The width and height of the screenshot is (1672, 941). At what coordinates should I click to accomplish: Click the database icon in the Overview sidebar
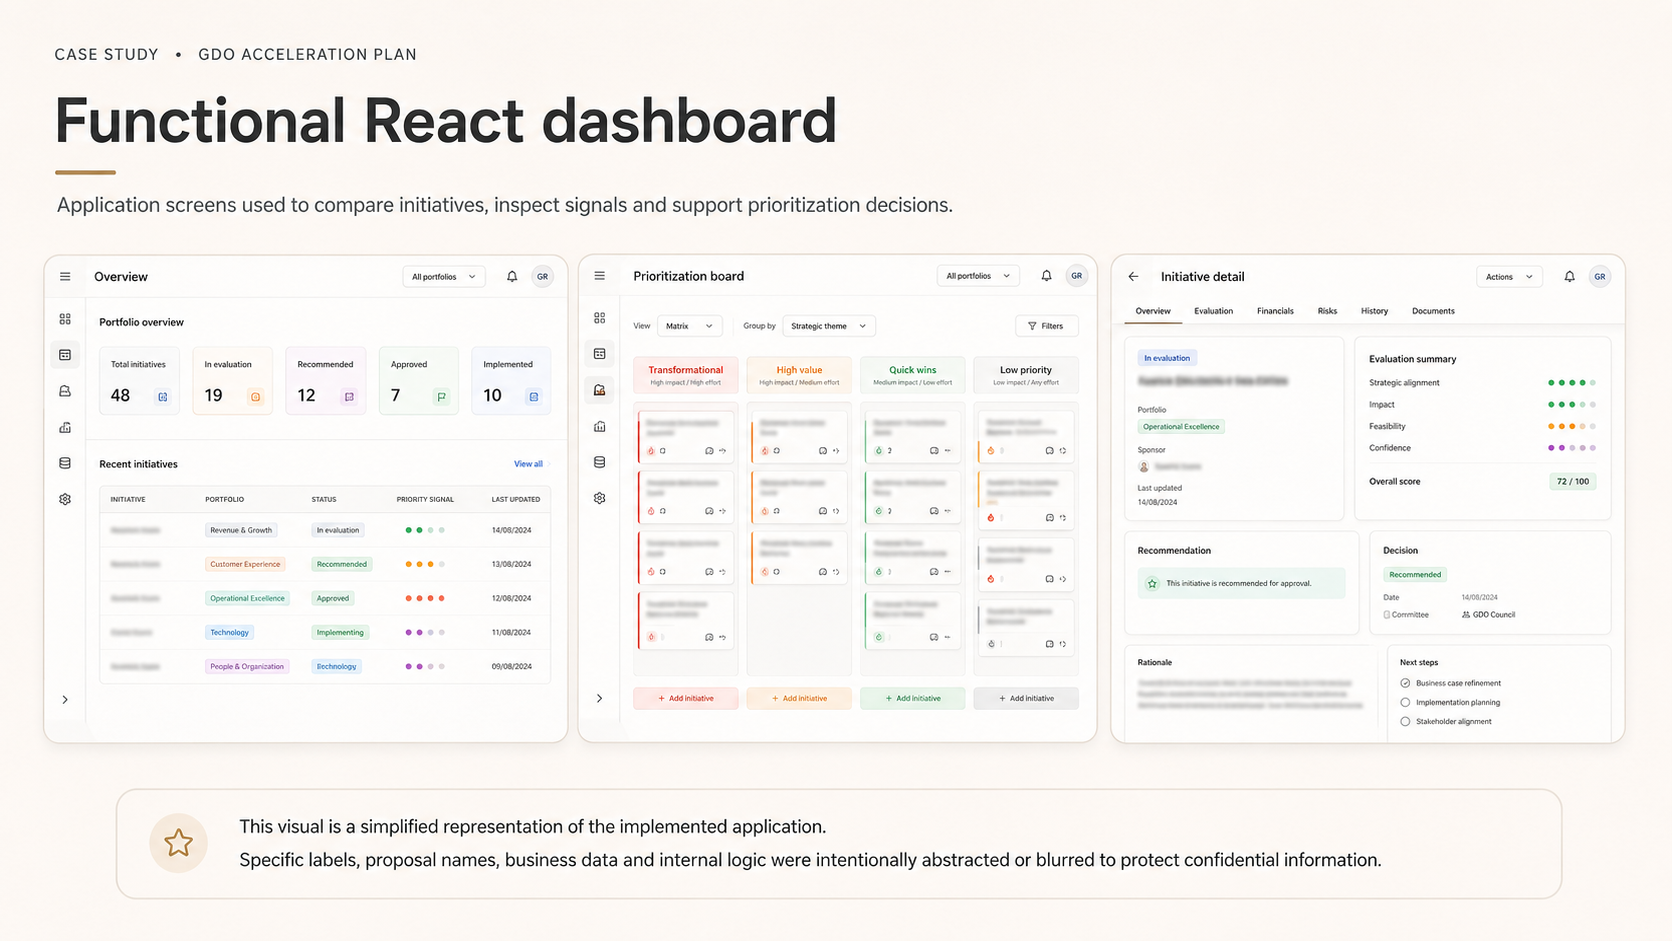click(65, 463)
